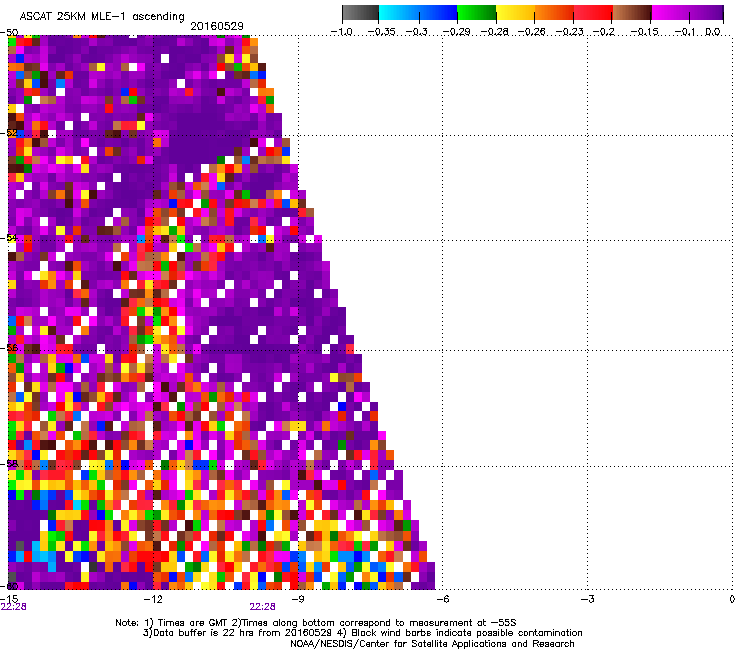Select the '-12' longitude axis label
This screenshot has width=740, height=650.
pyautogui.click(x=153, y=599)
